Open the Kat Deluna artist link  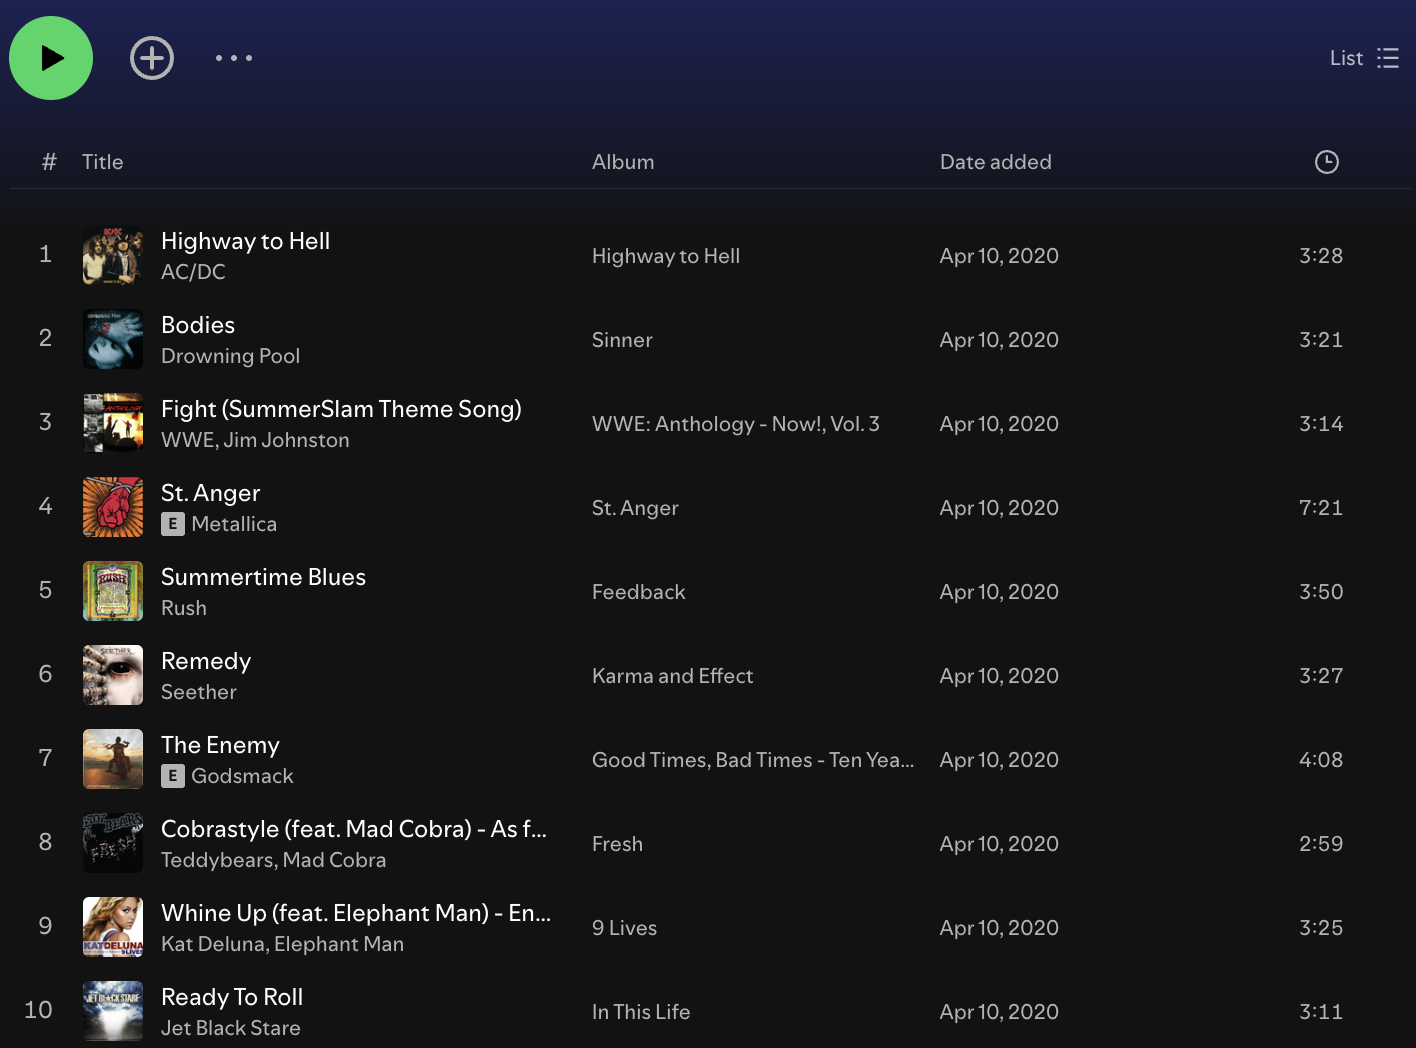213,944
